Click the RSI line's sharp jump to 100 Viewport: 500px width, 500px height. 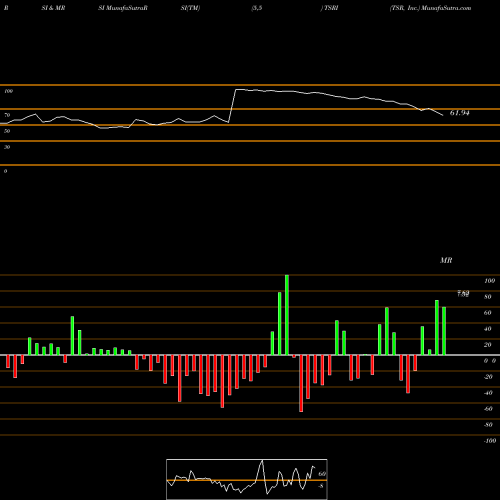[x=232, y=106]
